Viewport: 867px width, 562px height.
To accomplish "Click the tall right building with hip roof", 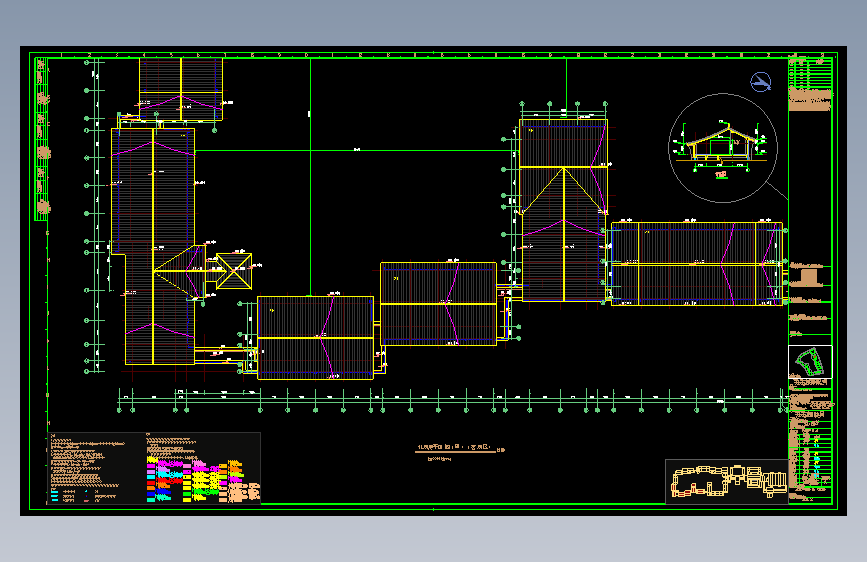I will pos(563,210).
